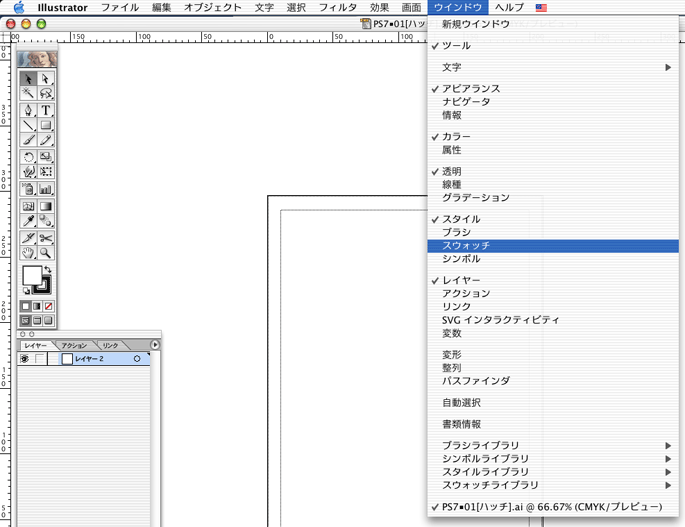Open the ファイル menu
Image resolution: width=685 pixels, height=527 pixels.
click(x=120, y=7)
